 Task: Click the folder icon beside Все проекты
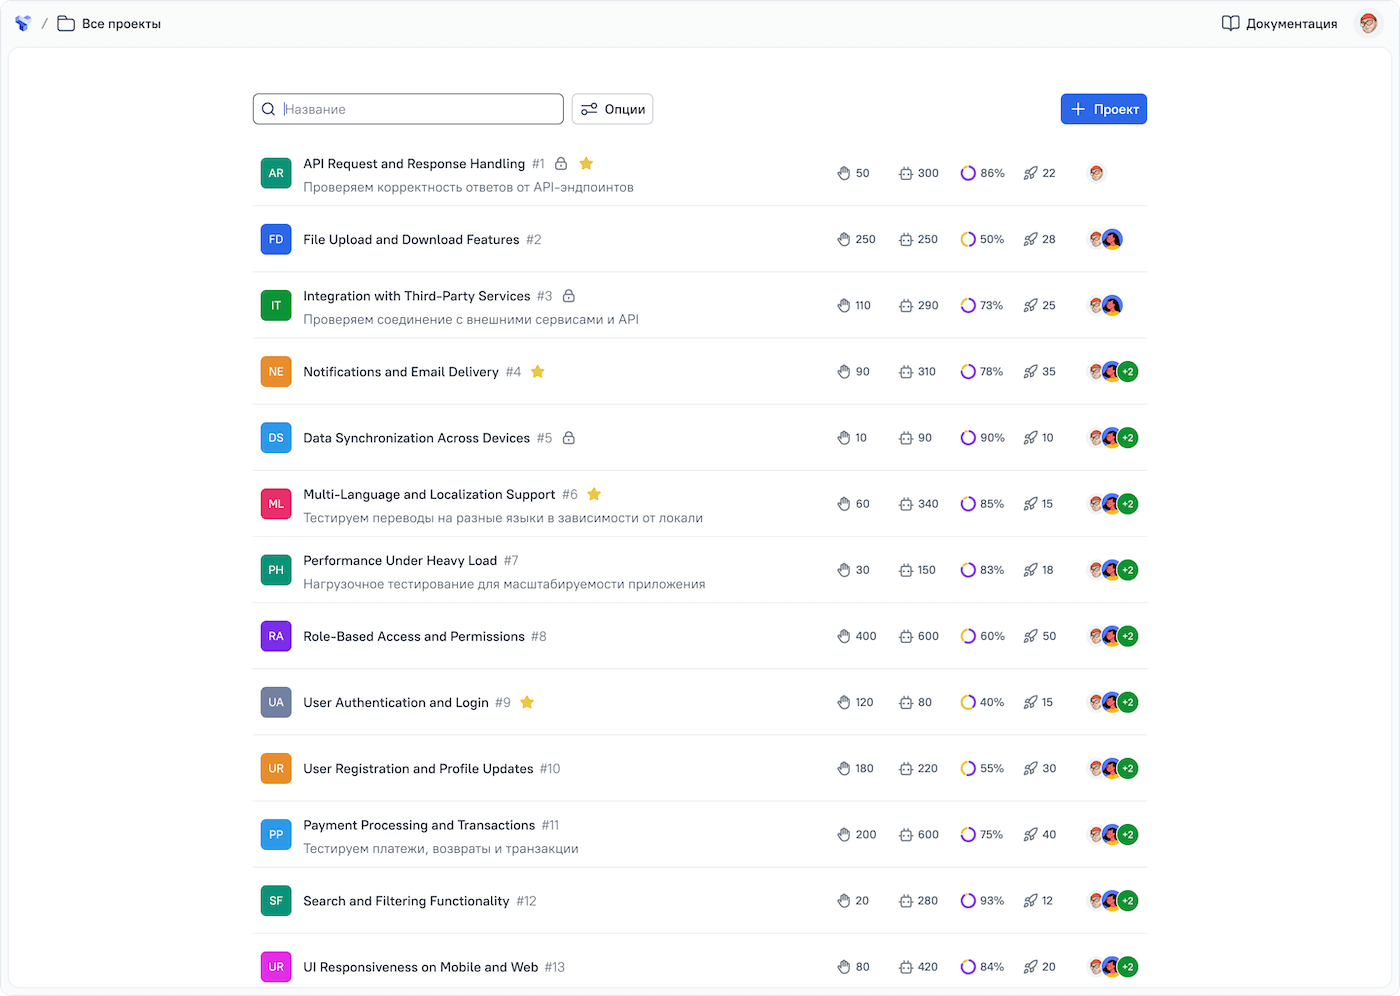(65, 22)
